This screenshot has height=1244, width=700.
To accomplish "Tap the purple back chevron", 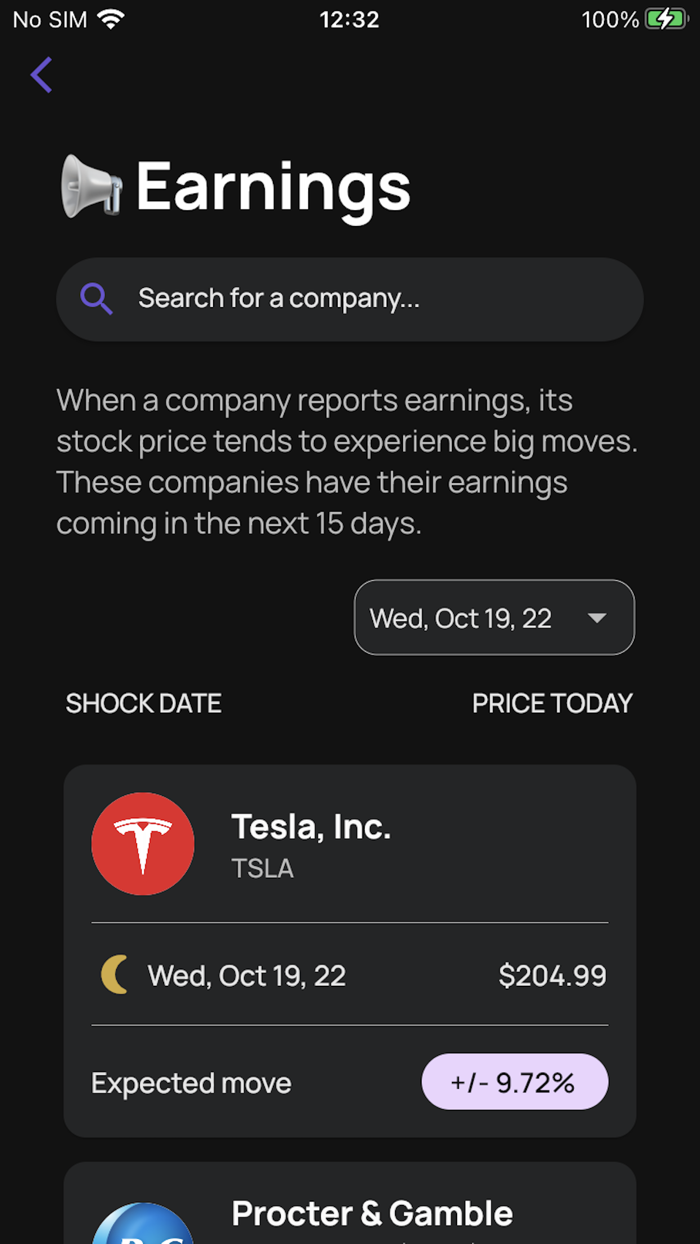I will click(x=41, y=75).
